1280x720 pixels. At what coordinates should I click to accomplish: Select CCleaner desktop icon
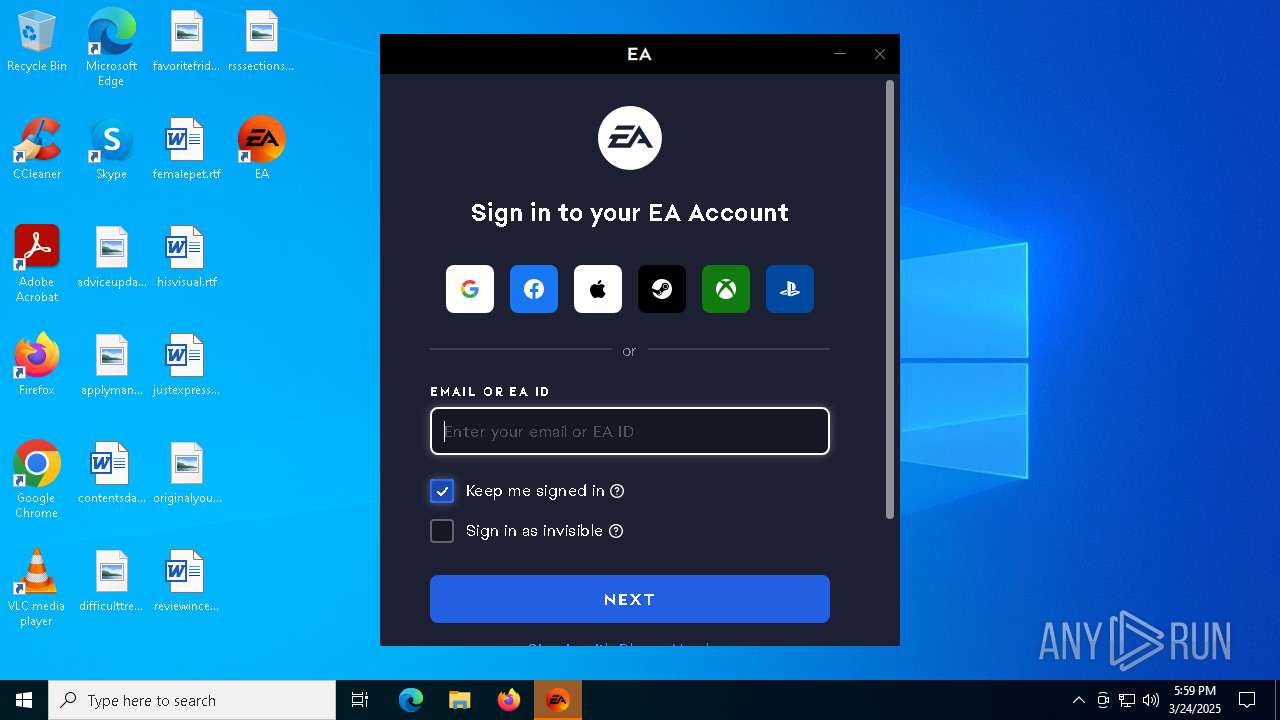[x=37, y=150]
